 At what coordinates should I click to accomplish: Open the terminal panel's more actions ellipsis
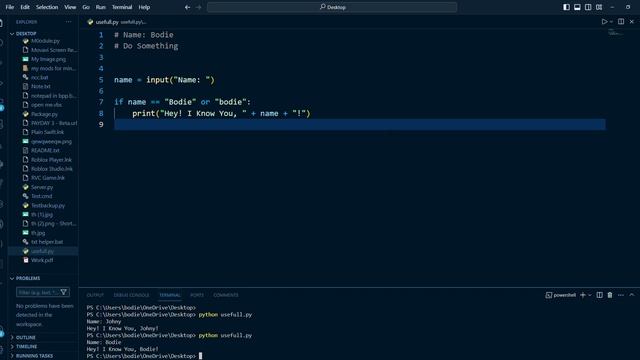(621, 295)
